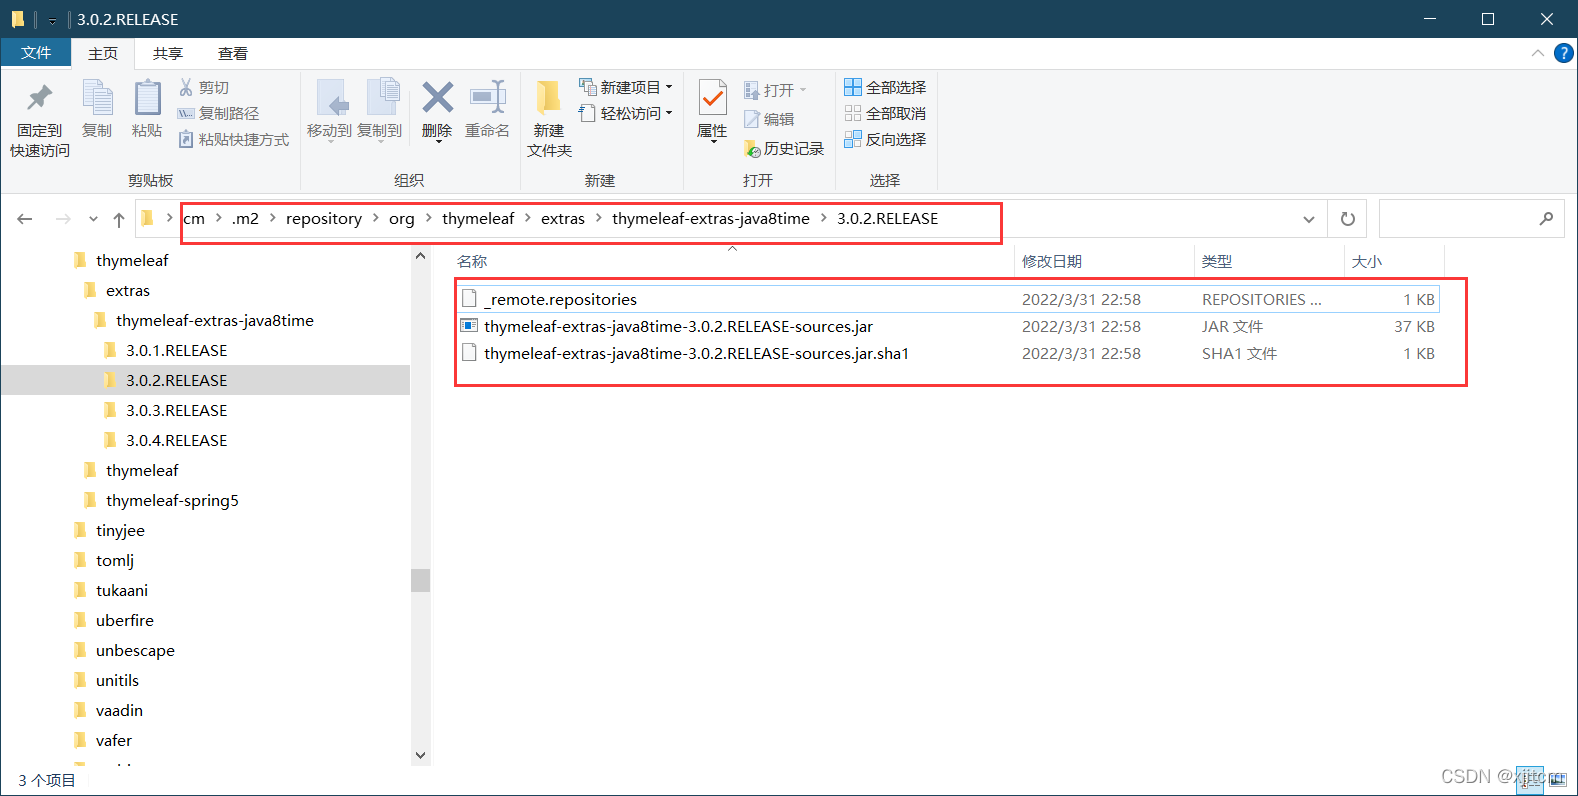This screenshot has width=1578, height=796.
Task: Open History (历史记录) command
Action: [x=784, y=149]
